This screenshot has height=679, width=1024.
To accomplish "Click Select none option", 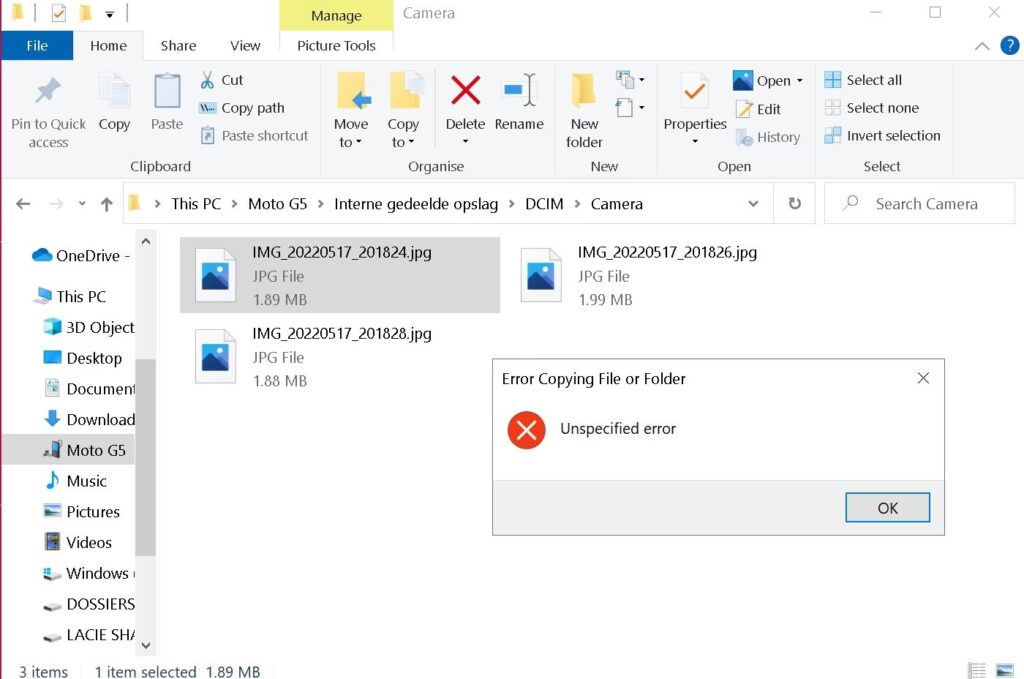I will [x=871, y=108].
